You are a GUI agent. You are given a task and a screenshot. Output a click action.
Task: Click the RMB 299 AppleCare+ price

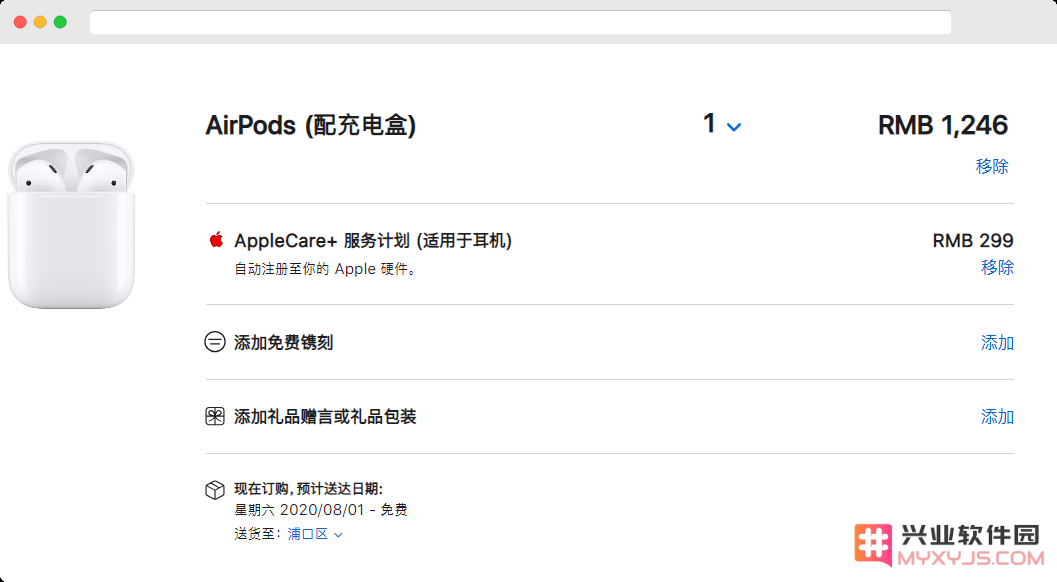[x=973, y=241]
